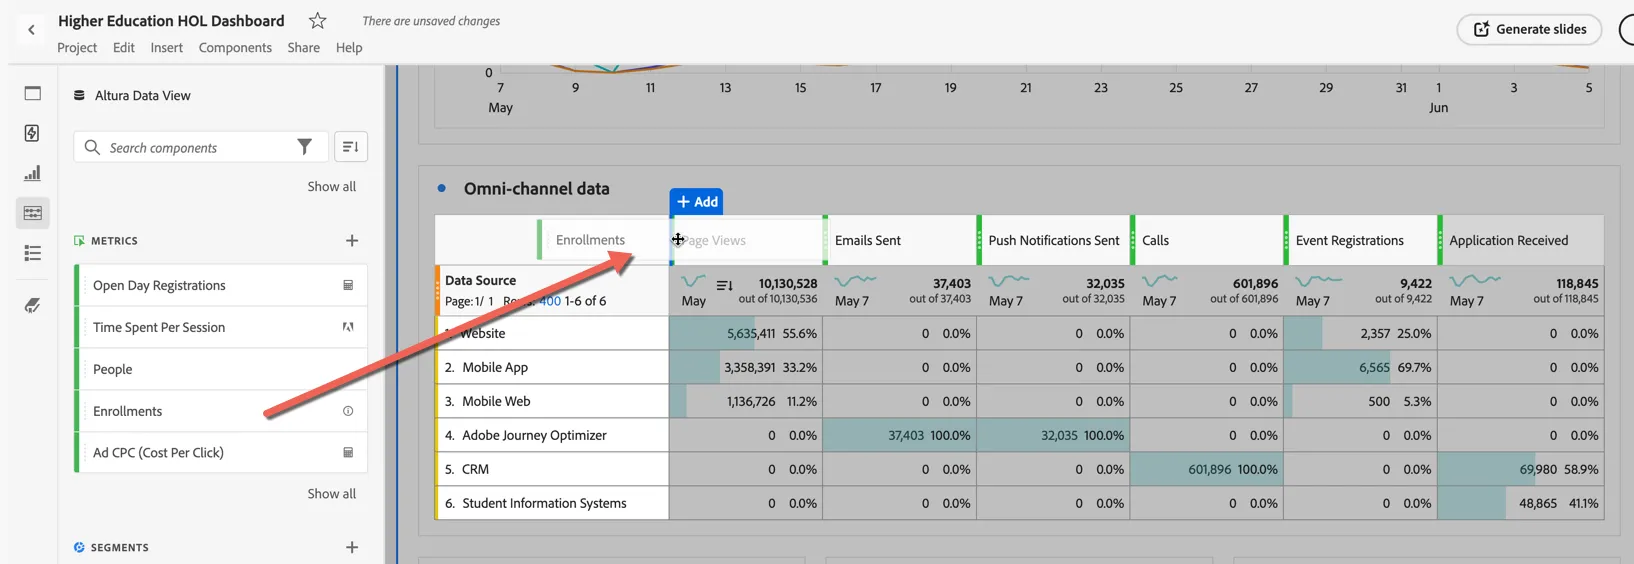
Task: Click the 69,980 CRM applications cell
Action: pyautogui.click(x=1521, y=469)
